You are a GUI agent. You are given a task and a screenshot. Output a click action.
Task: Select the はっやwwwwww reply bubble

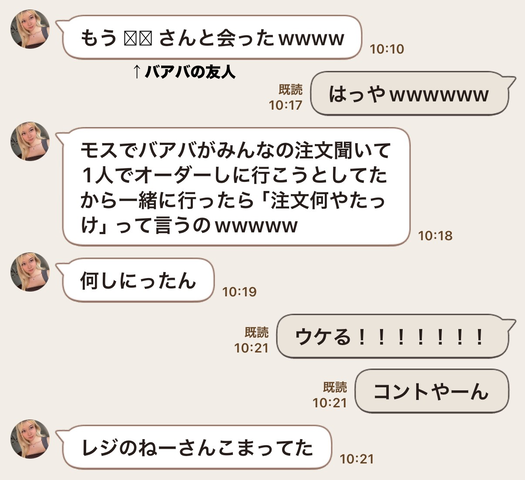(412, 93)
